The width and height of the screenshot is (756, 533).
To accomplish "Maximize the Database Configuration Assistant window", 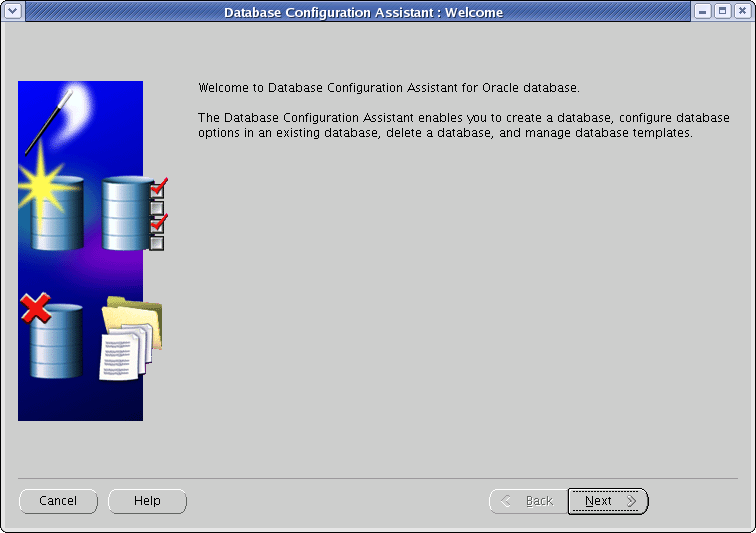I will 722,11.
